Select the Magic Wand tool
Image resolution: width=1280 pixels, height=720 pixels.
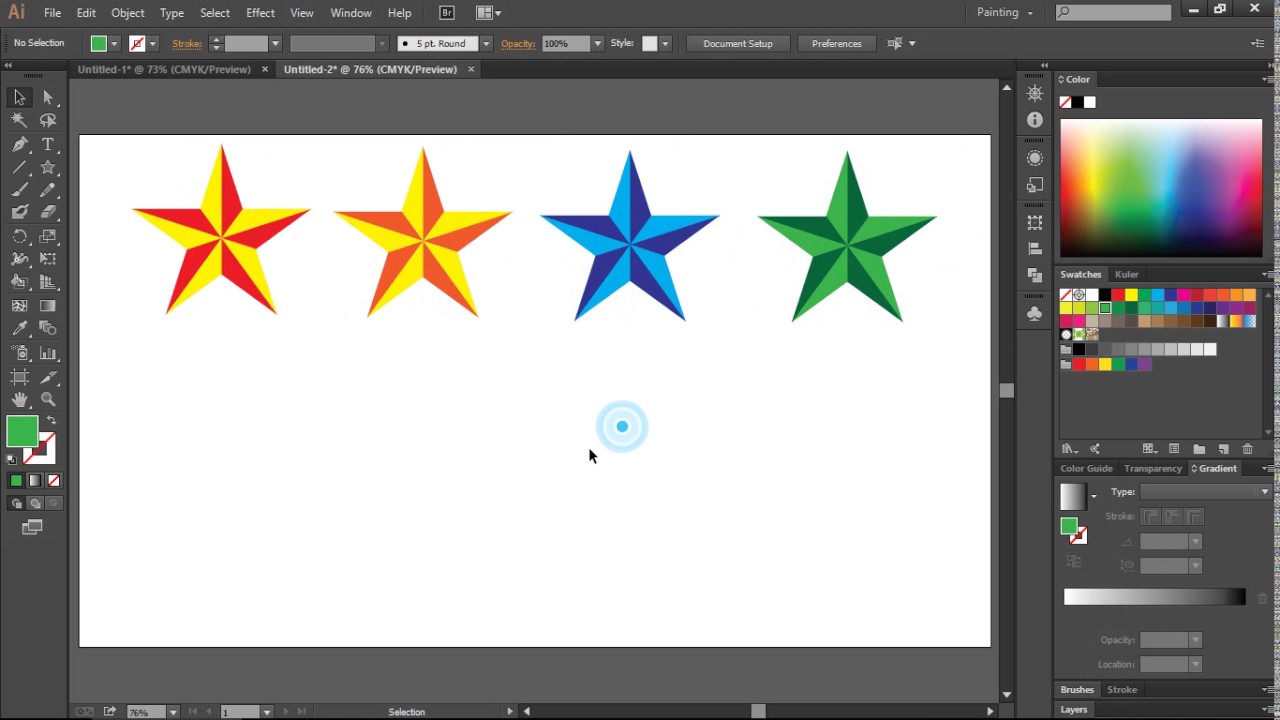(19, 120)
